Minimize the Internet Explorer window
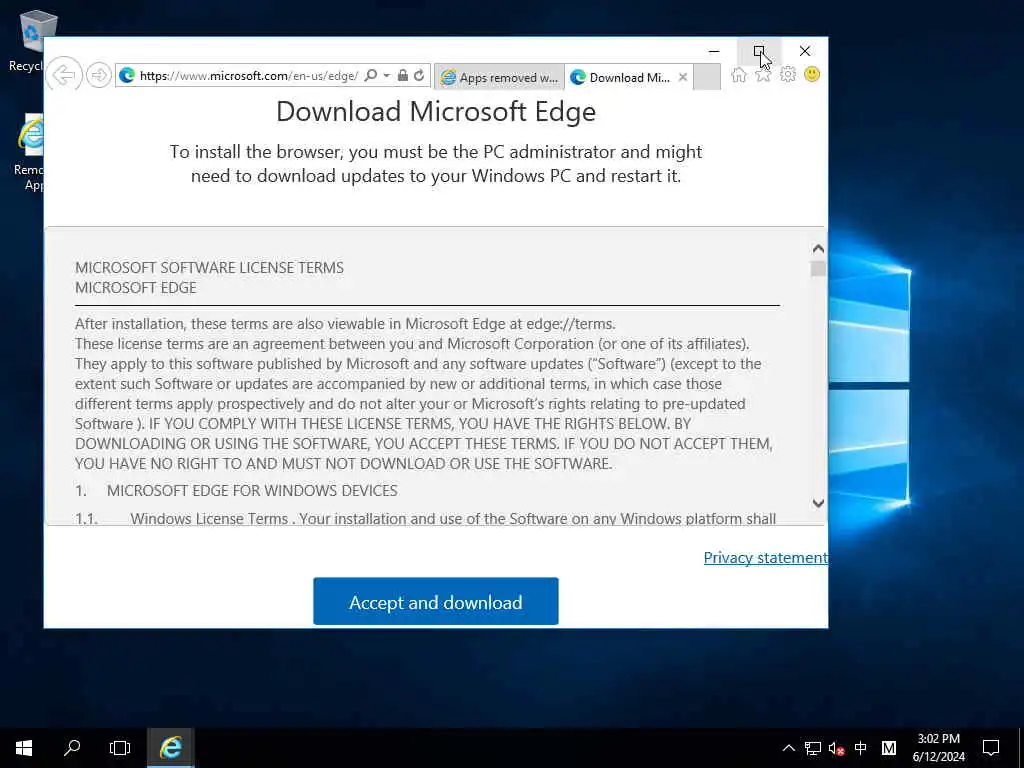Viewport: 1024px width, 768px height. 714,51
